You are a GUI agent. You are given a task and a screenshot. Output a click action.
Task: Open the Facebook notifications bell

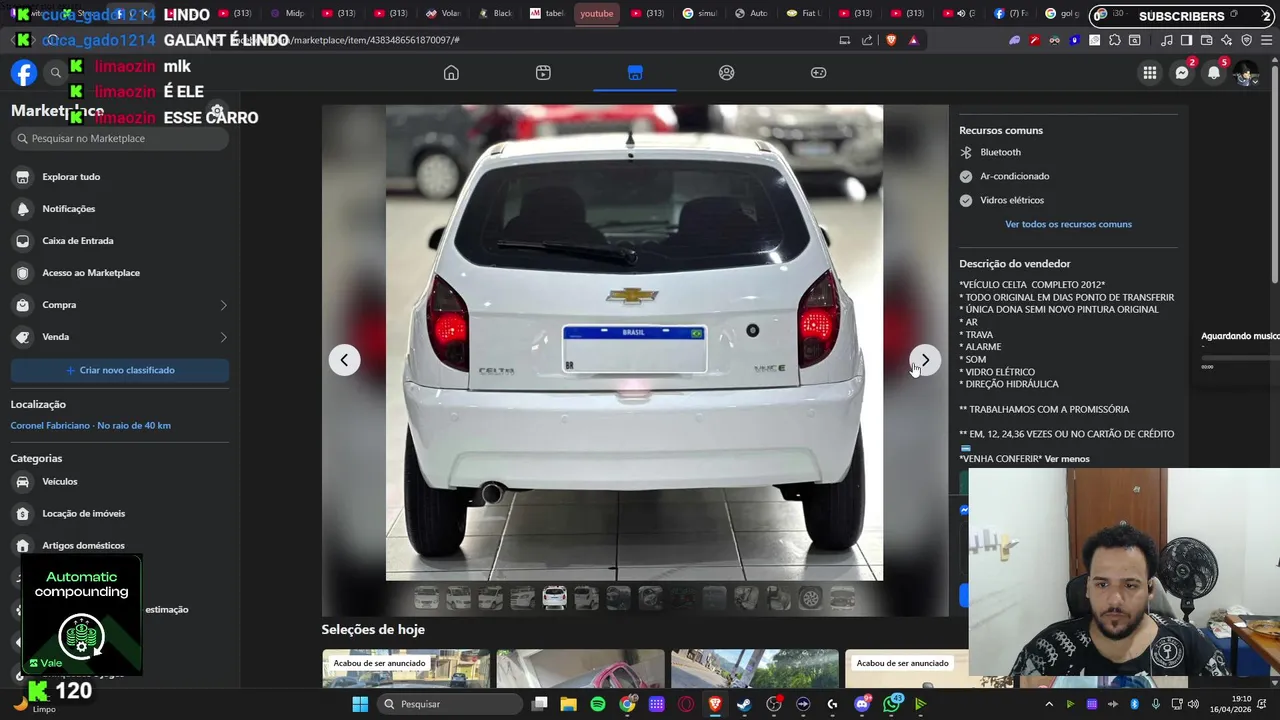tap(1214, 73)
